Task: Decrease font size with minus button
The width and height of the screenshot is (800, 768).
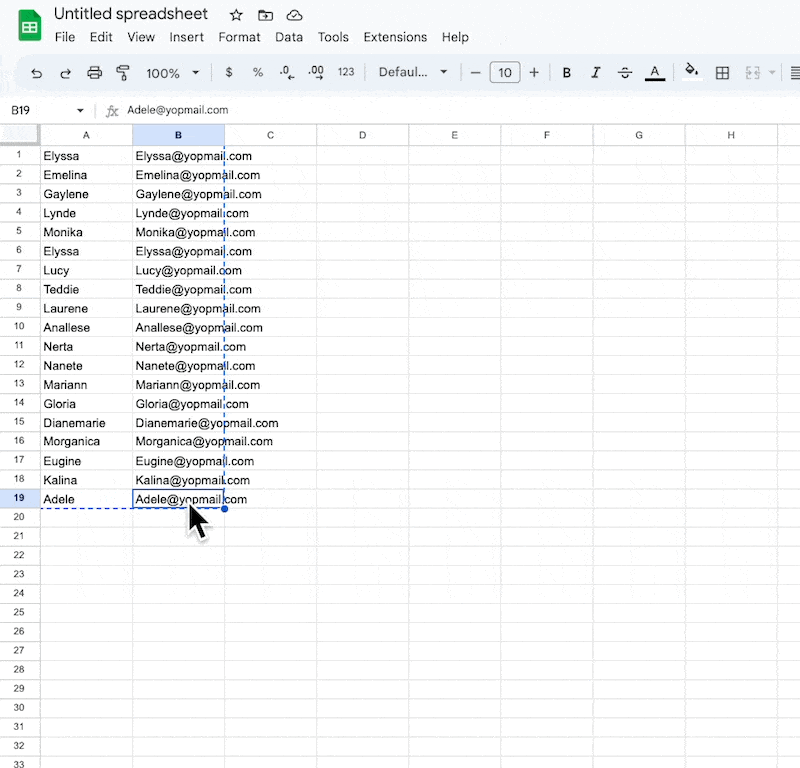Action: pos(475,72)
